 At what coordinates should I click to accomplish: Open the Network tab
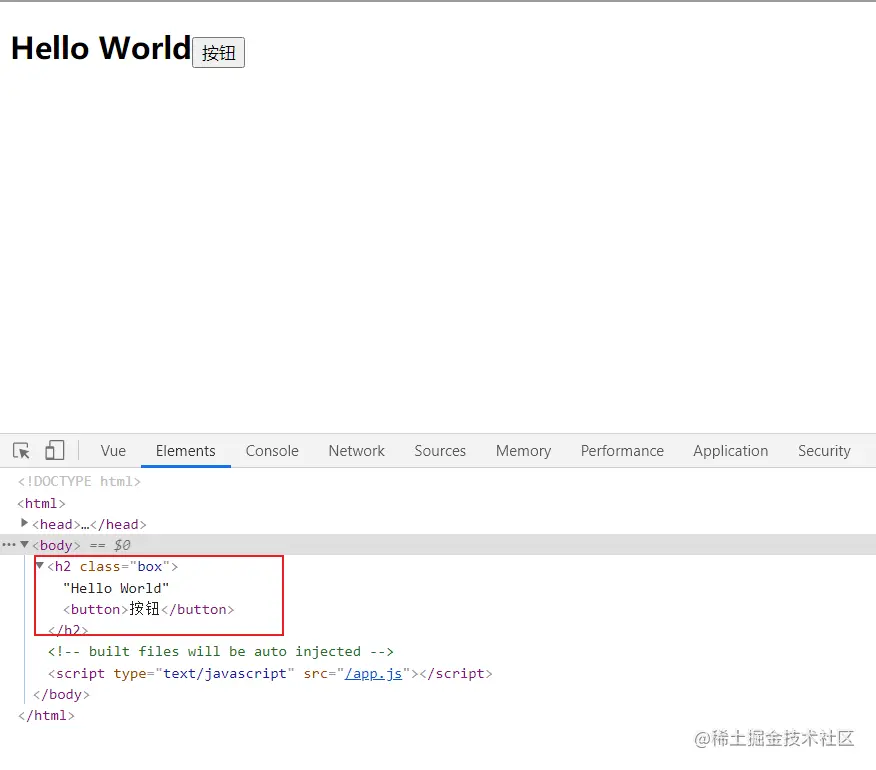(x=356, y=451)
